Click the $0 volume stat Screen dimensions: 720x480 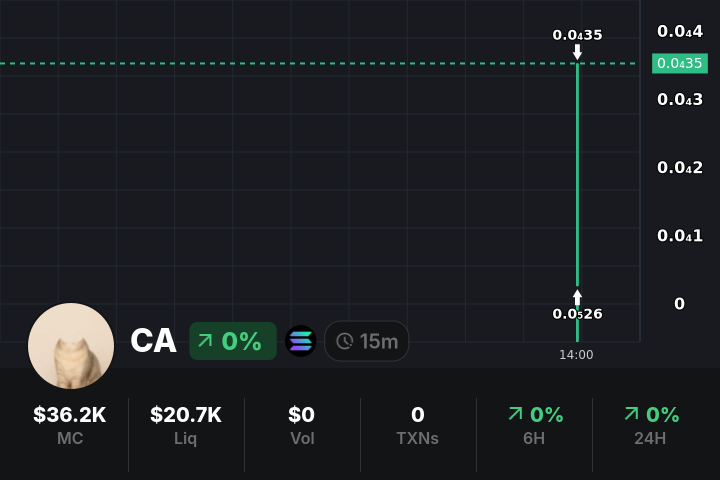(x=301, y=424)
